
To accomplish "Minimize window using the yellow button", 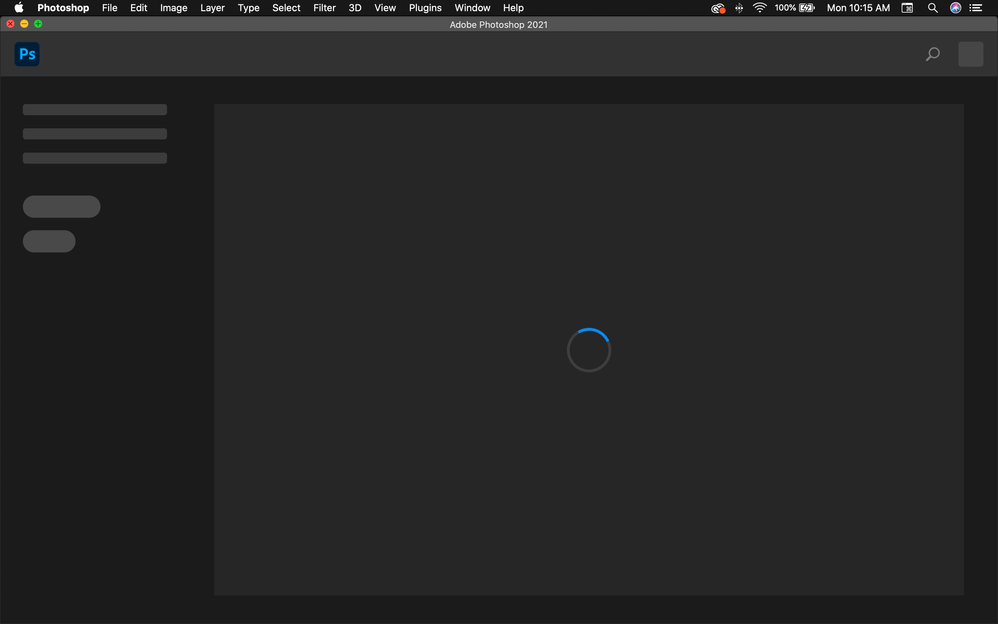I will click(x=24, y=24).
